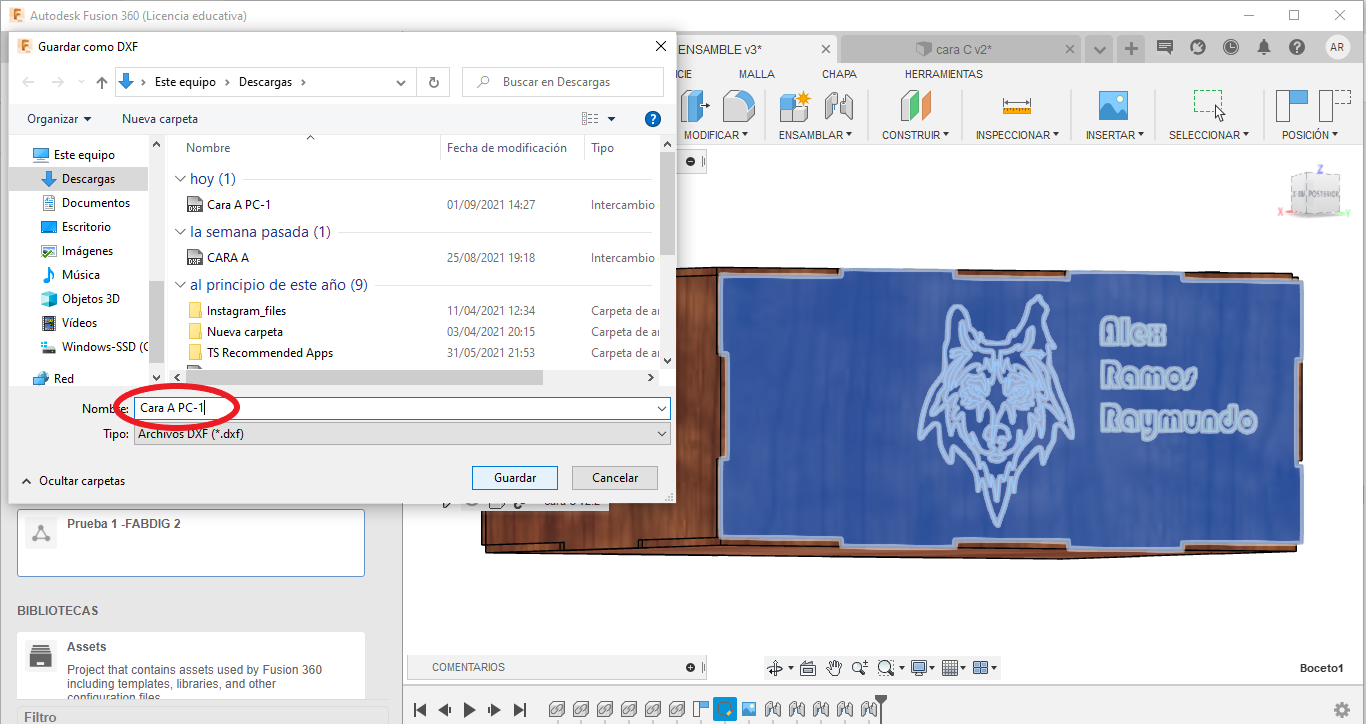Switch to the CHAPA ribbon tab
This screenshot has width=1366, height=724.
[839, 74]
